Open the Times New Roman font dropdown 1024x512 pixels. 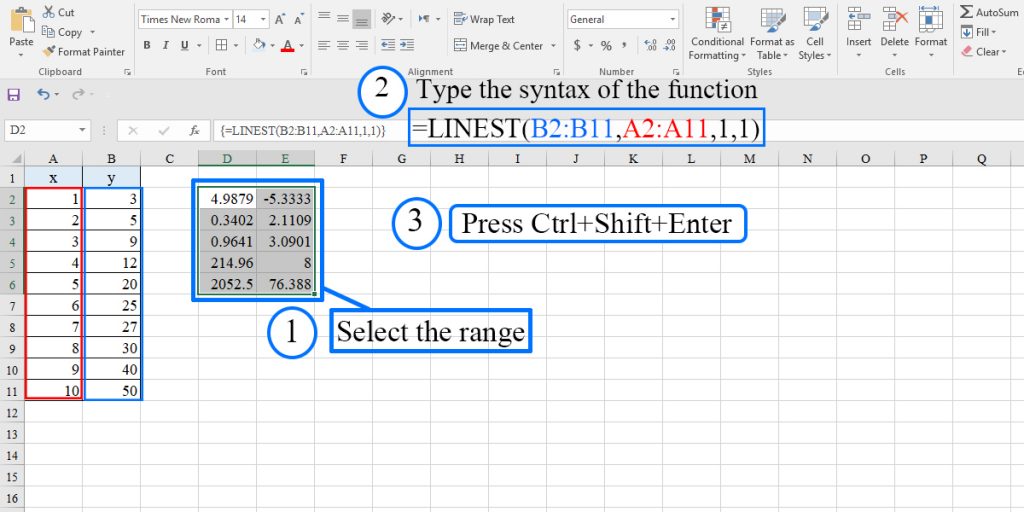[x=226, y=19]
